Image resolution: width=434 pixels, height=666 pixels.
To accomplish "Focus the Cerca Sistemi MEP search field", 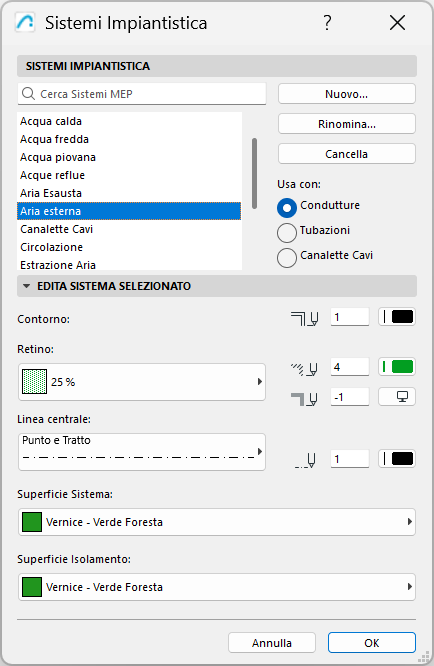I will coord(142,94).
